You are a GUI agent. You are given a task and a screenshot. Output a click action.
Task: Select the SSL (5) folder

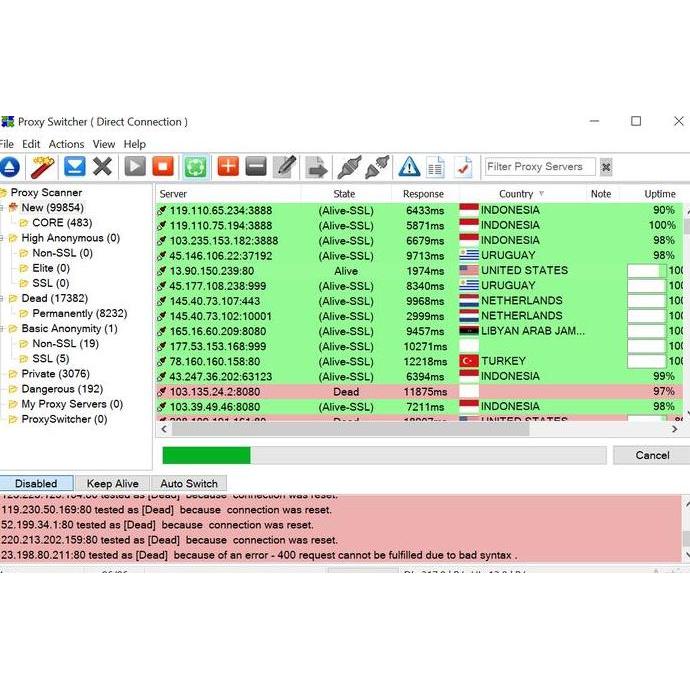(51, 359)
